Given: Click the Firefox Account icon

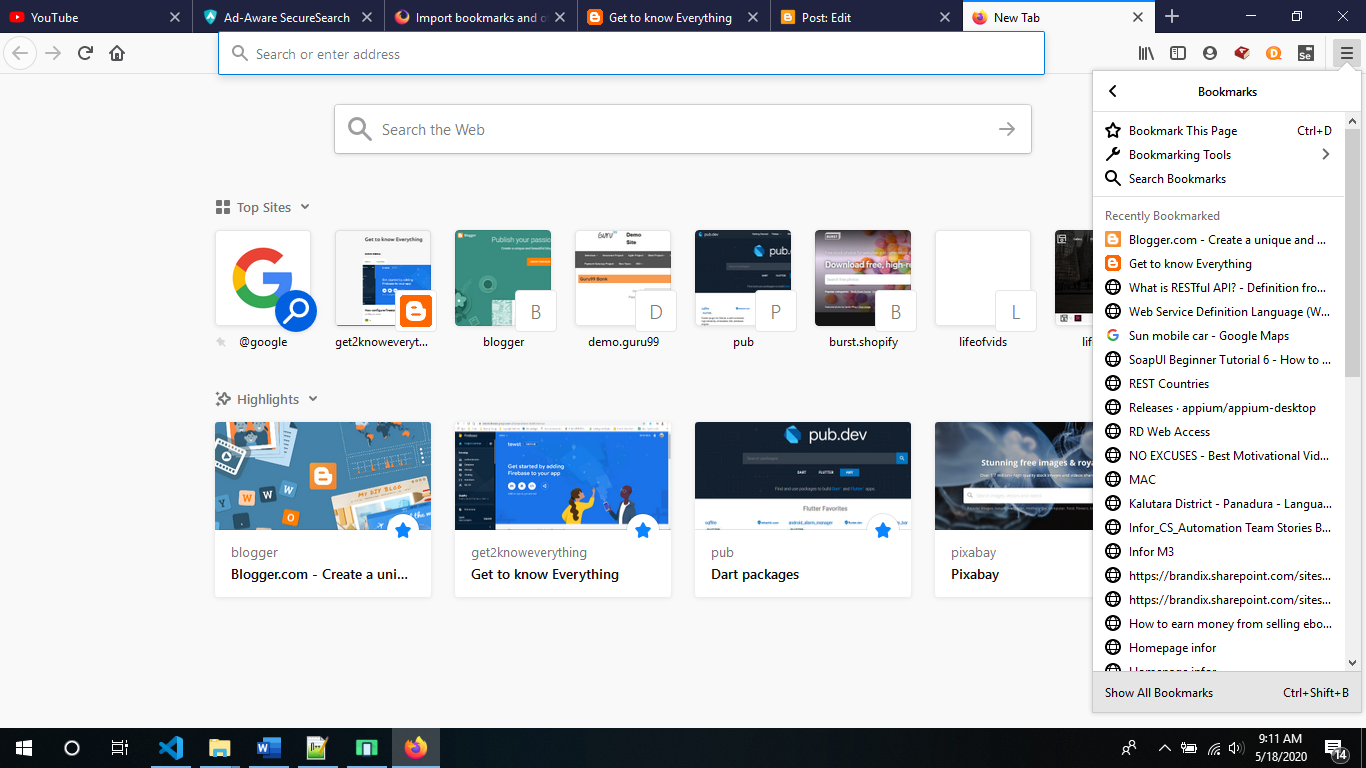Looking at the screenshot, I should click(x=1210, y=53).
